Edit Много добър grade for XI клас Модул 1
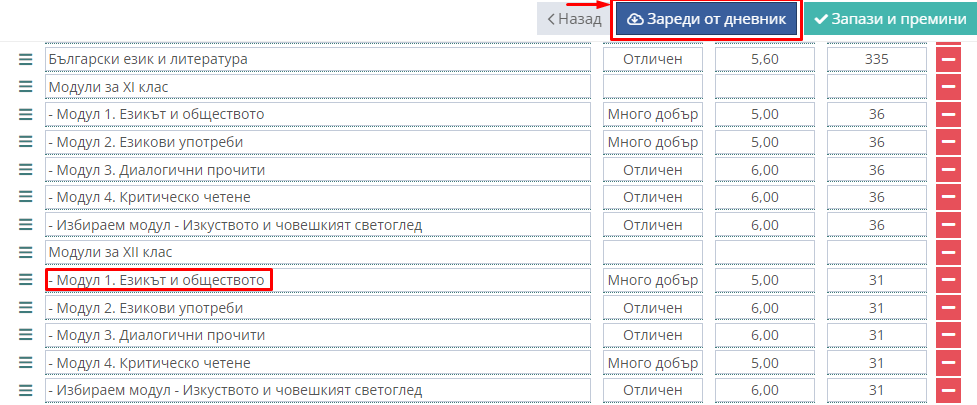The height and width of the screenshot is (405, 977). coord(652,114)
